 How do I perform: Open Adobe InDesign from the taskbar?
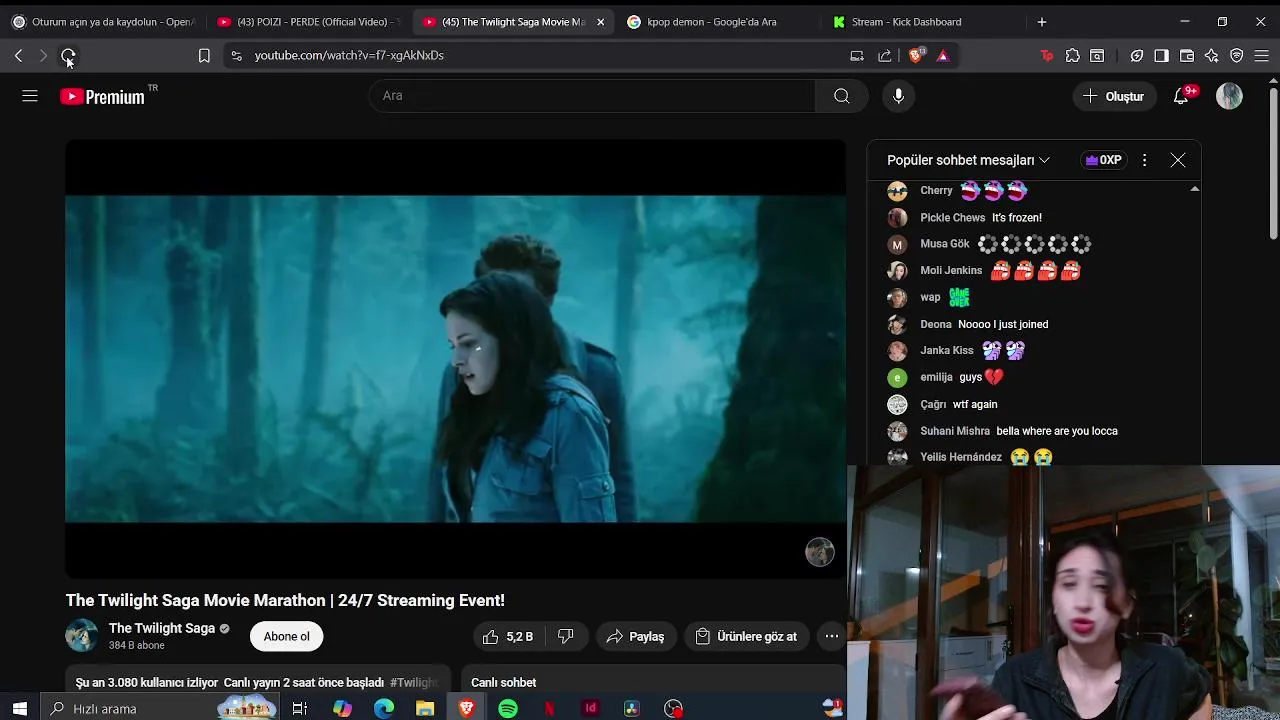[591, 709]
